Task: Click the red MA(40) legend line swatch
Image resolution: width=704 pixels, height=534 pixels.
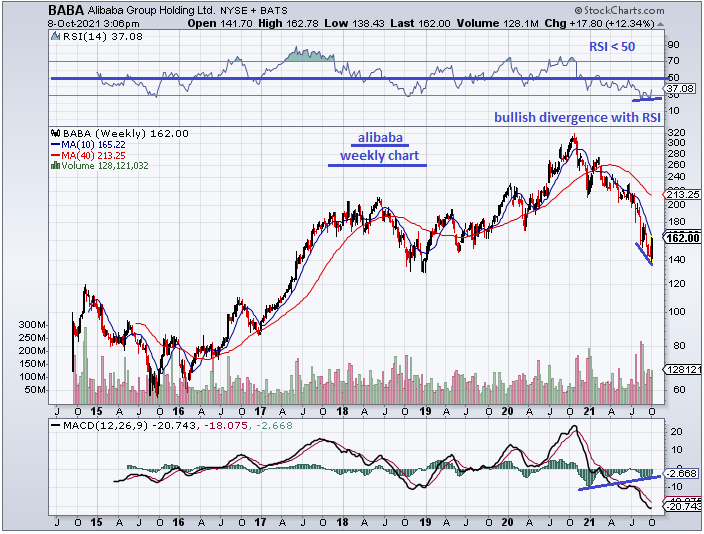Action: point(56,155)
